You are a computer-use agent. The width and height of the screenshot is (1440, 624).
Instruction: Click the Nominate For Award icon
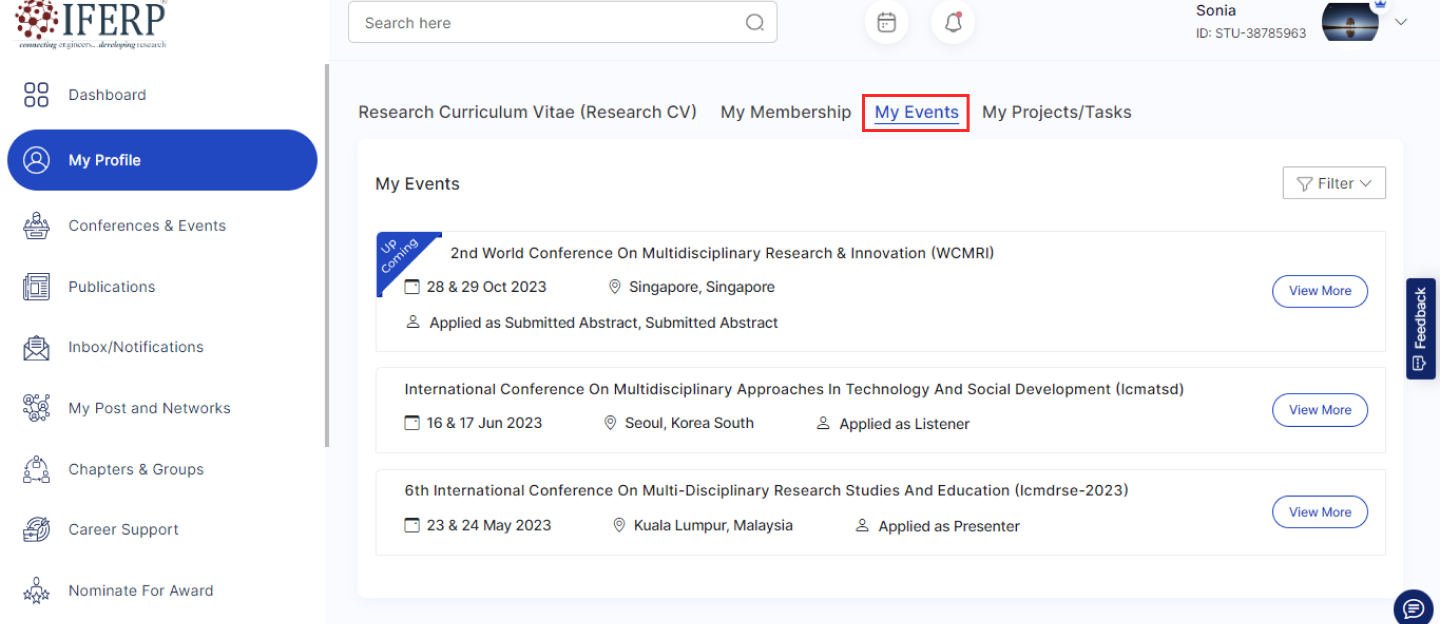click(36, 591)
